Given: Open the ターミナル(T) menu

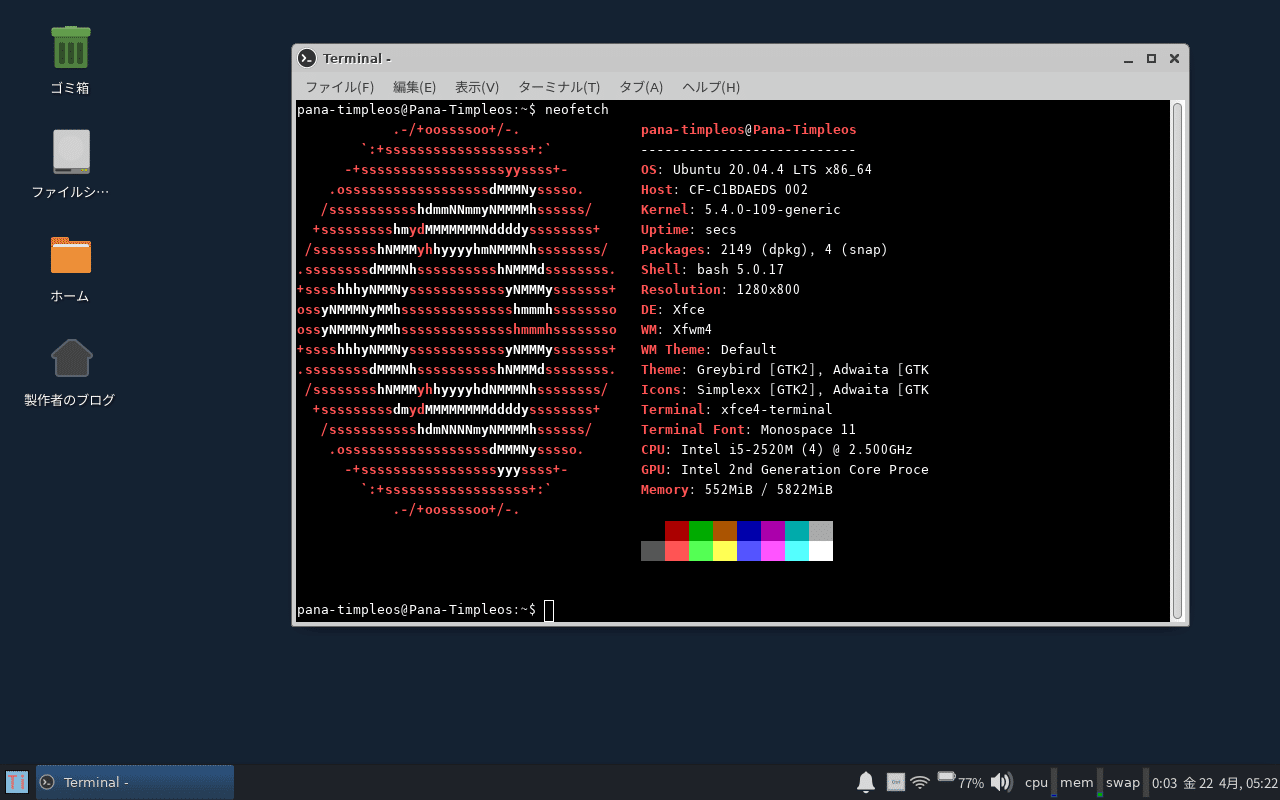Looking at the screenshot, I should [x=559, y=87].
